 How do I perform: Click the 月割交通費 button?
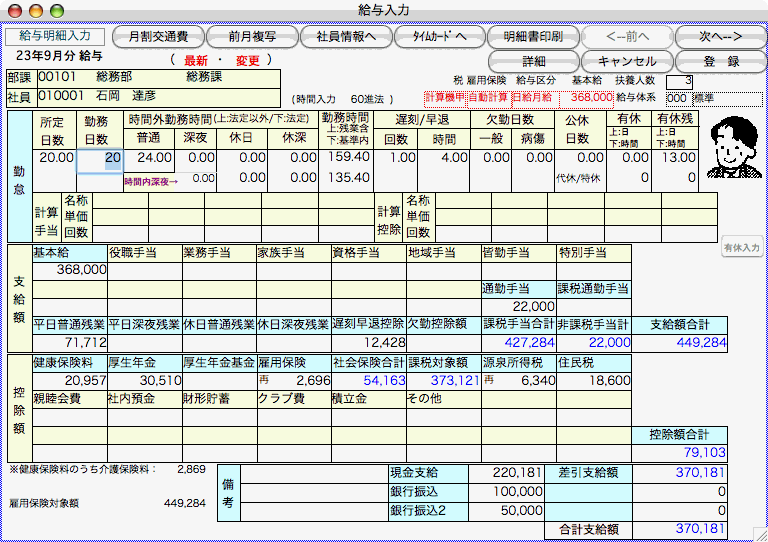149,36
